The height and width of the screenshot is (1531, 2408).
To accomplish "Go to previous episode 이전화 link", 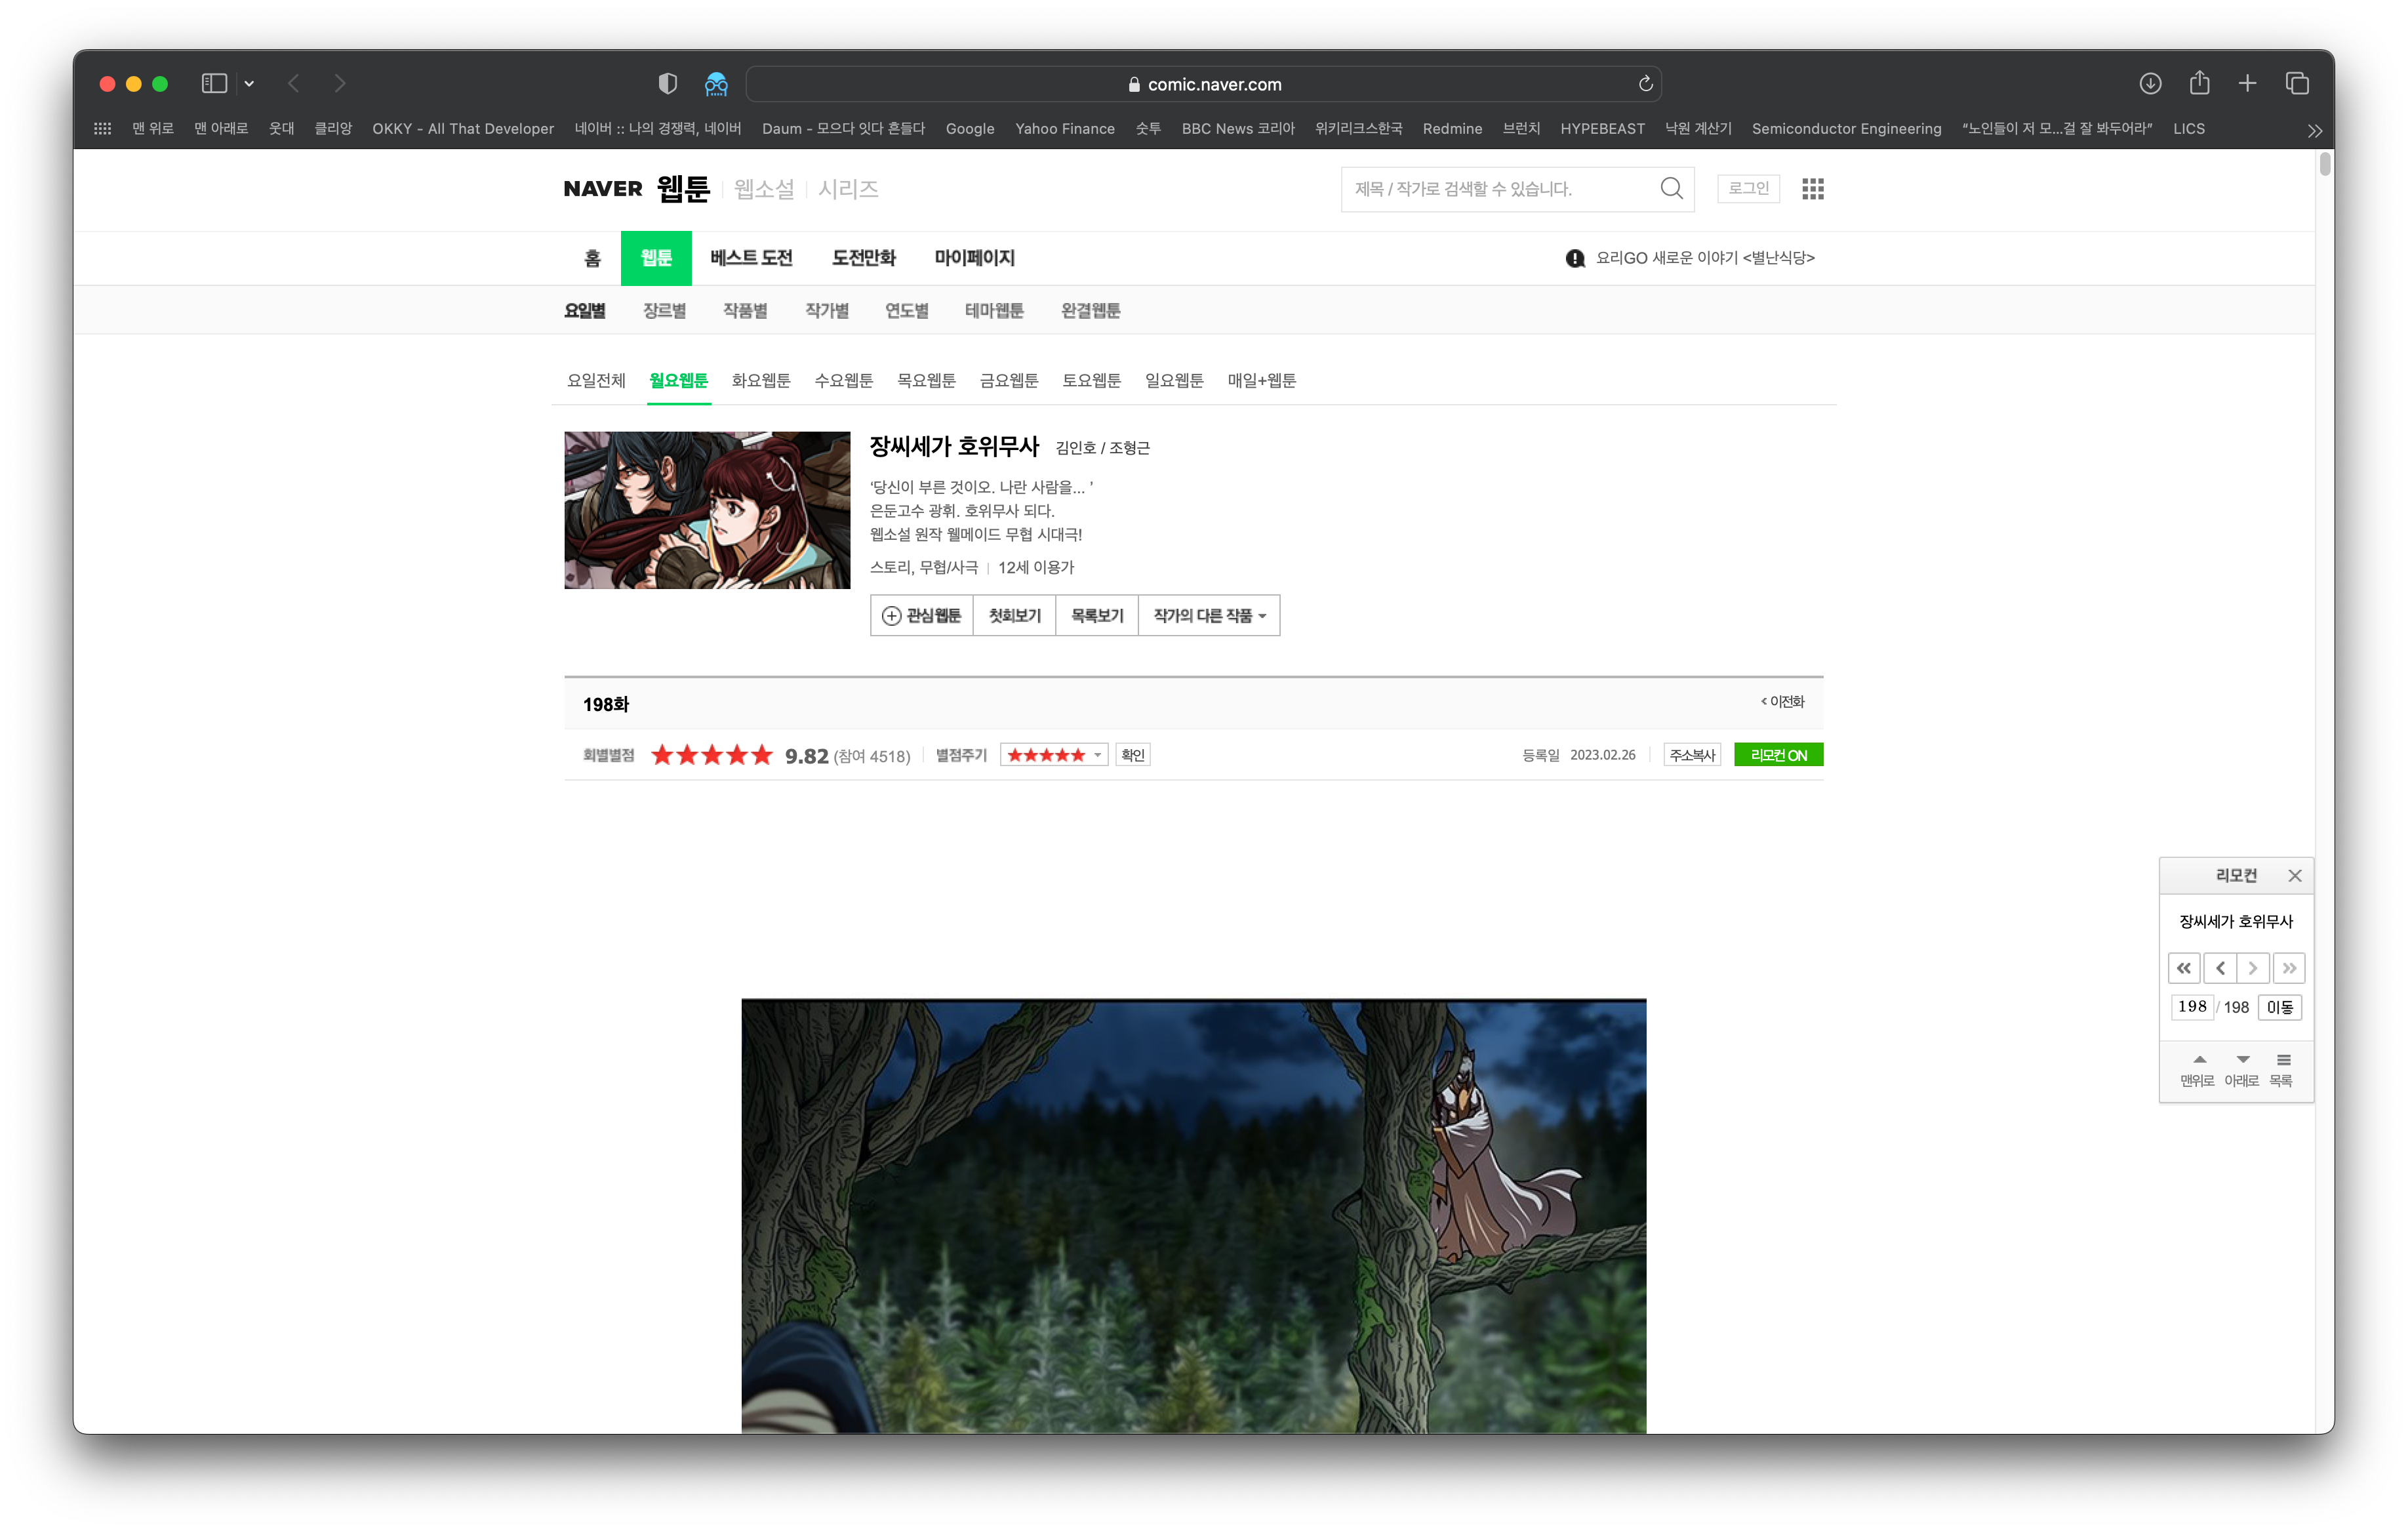I will (1783, 702).
